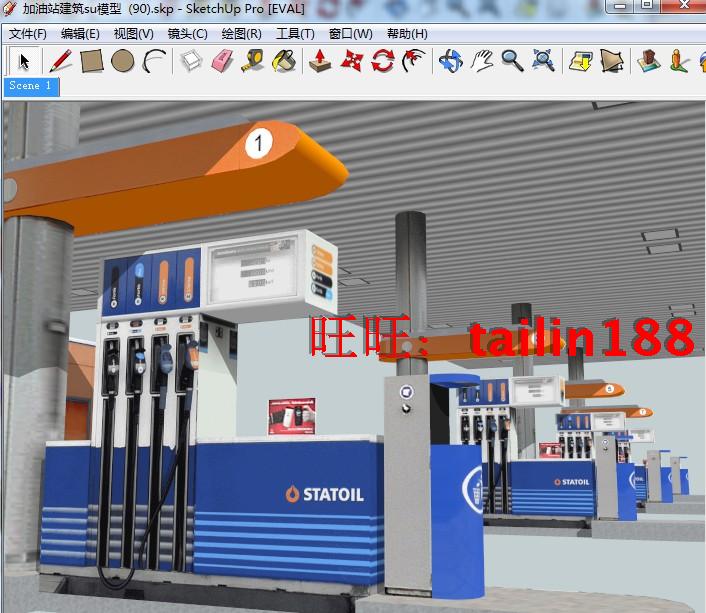The image size is (706, 613).
Task: Maximize the SketchUp window
Action: click(647, 6)
